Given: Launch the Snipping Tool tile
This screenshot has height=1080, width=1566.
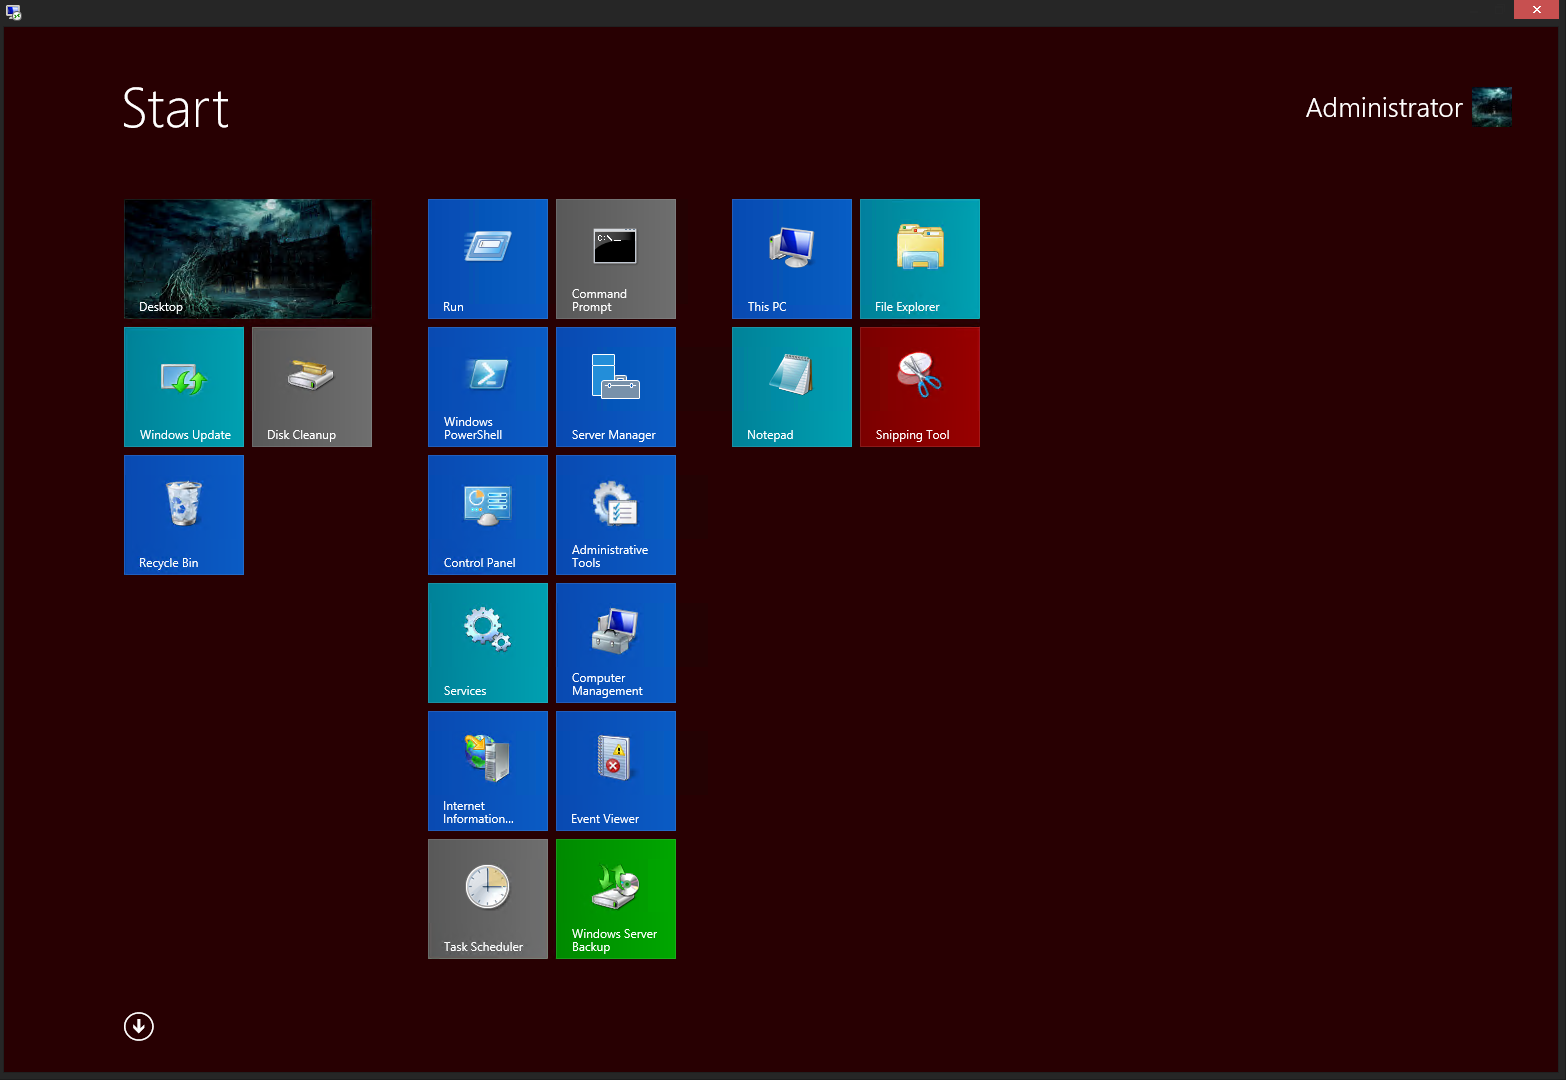Looking at the screenshot, I should click(920, 387).
